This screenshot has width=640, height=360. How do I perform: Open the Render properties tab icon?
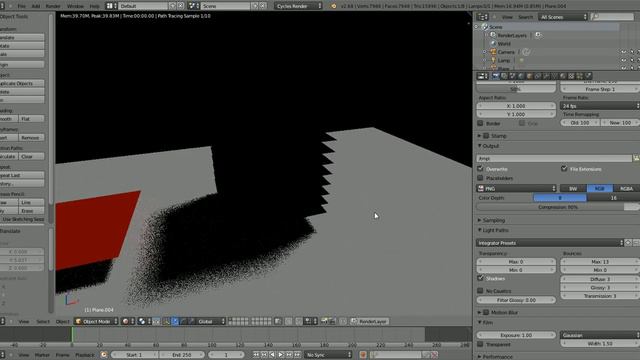coord(496,76)
